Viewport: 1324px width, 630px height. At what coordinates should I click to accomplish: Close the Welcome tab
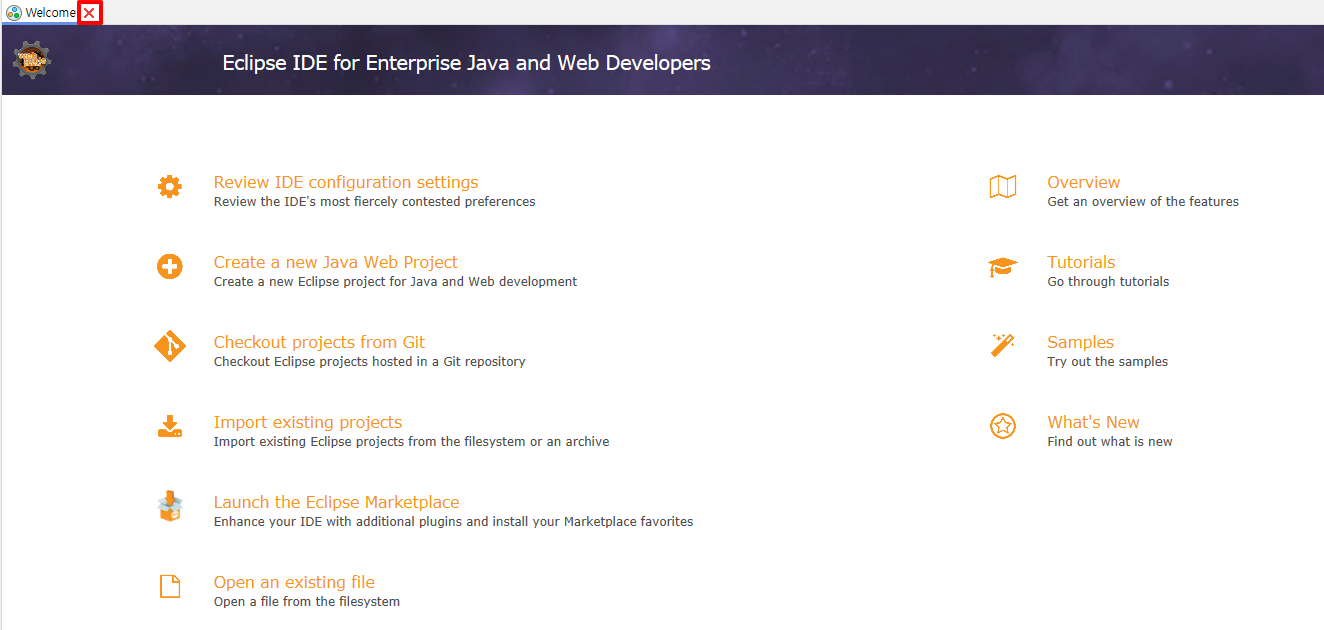pyautogui.click(x=89, y=12)
